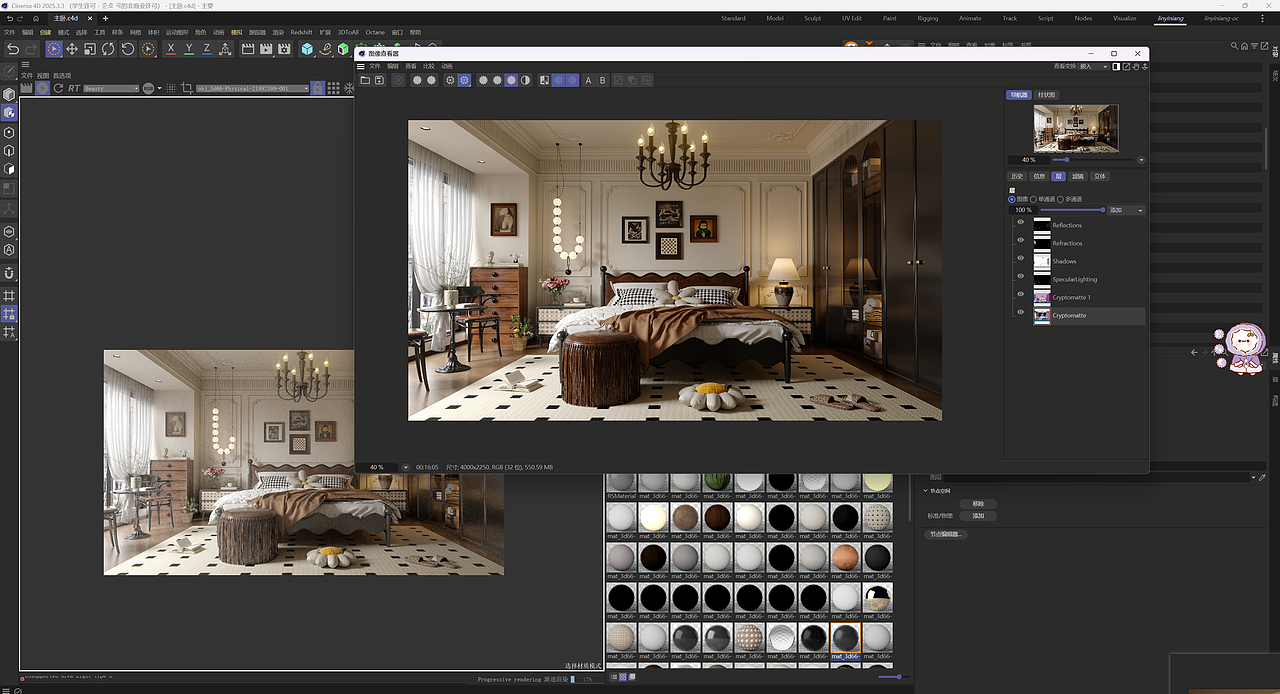
Task: Click the save image icon in Picture Viewer
Action: point(379,80)
